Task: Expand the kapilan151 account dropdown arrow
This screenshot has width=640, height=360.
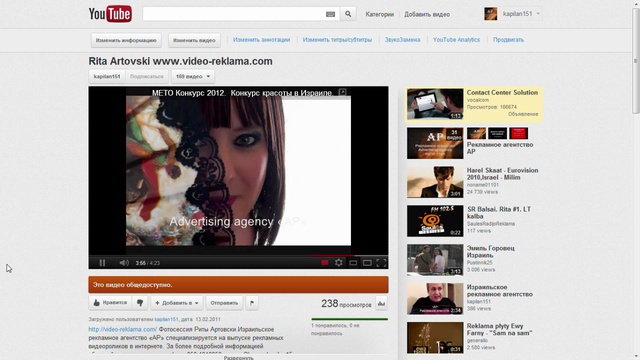Action: [x=538, y=14]
